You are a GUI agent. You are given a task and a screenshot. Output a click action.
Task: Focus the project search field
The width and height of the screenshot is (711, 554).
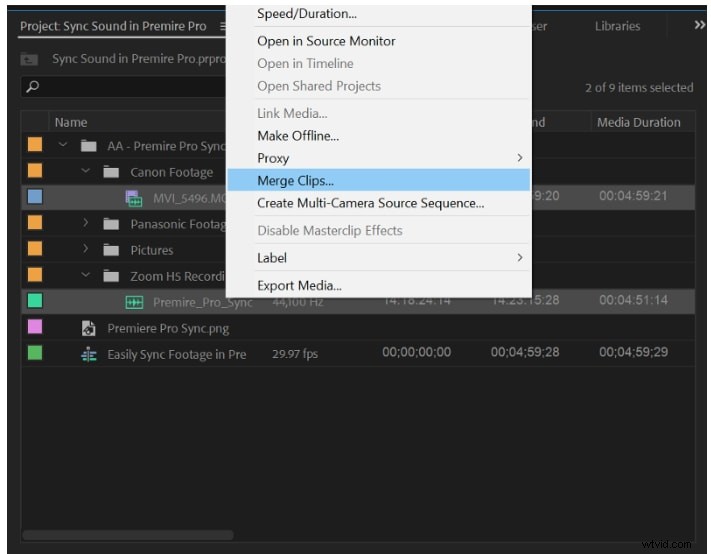coord(123,86)
